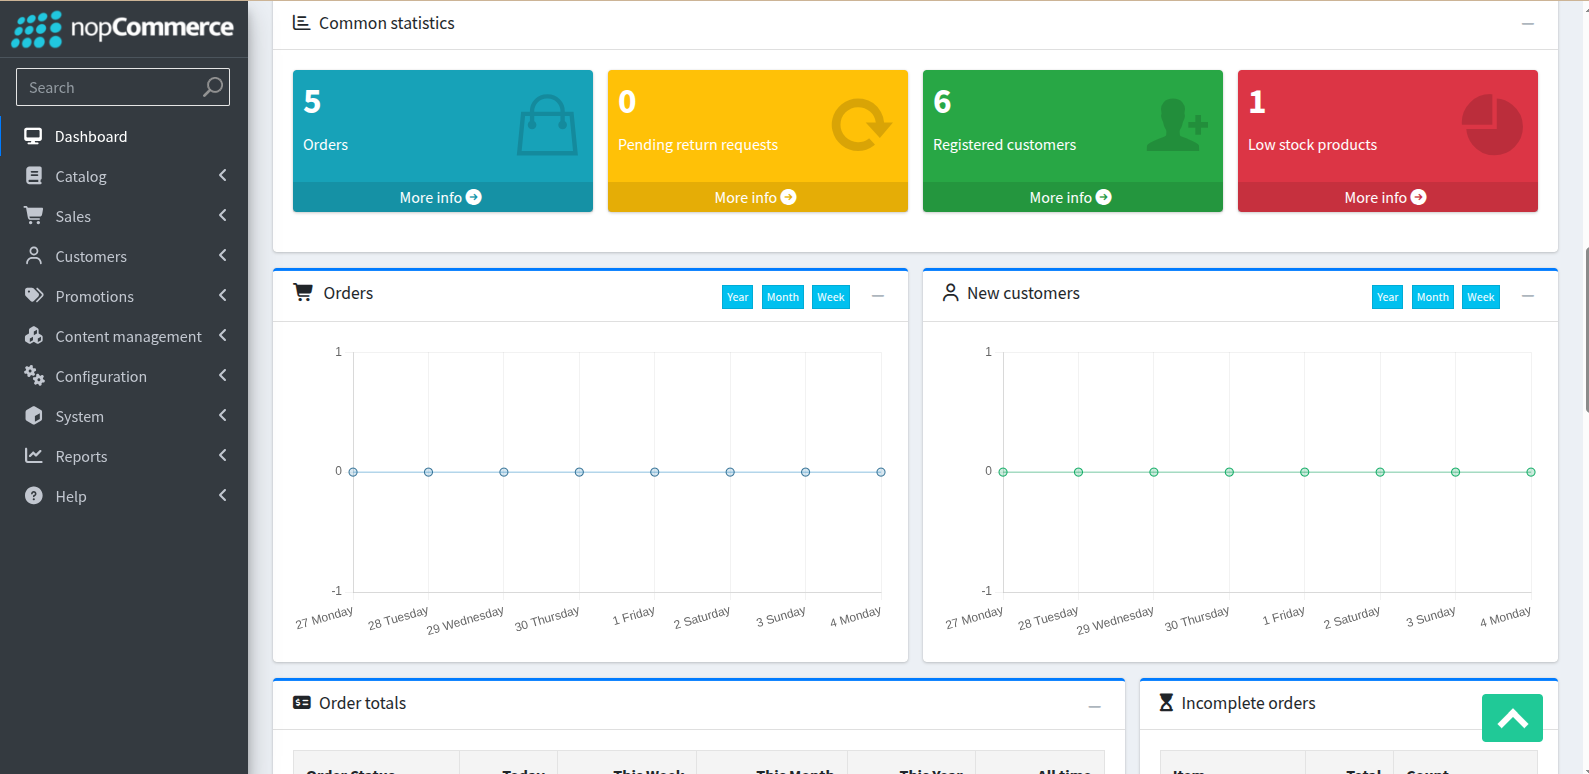Click the Catalog book icon
1589x774 pixels.
click(34, 176)
